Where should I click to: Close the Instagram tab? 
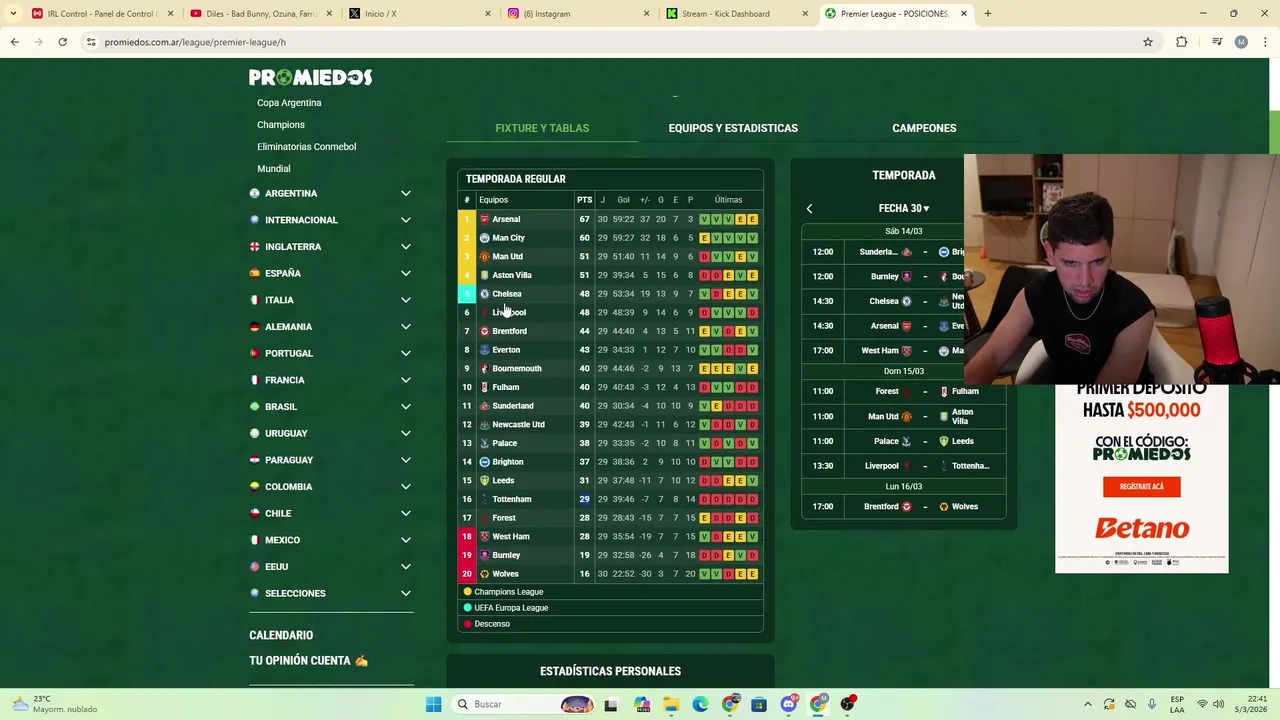(x=646, y=14)
